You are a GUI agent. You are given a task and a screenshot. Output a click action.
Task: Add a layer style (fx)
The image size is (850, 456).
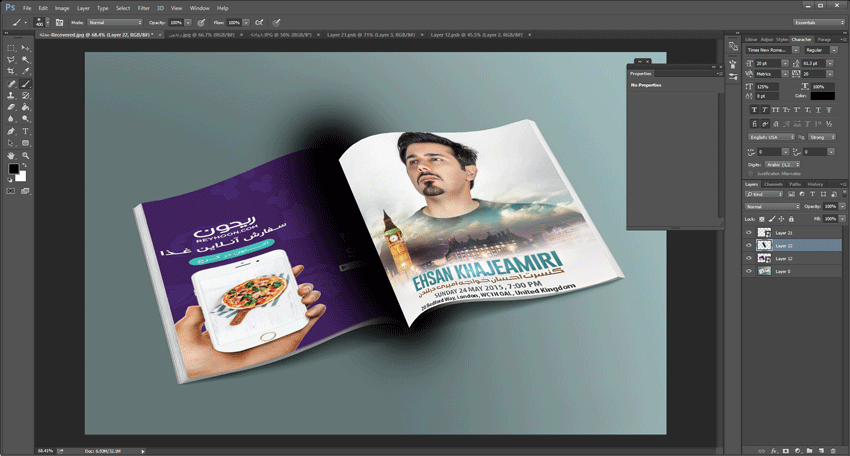coord(774,451)
